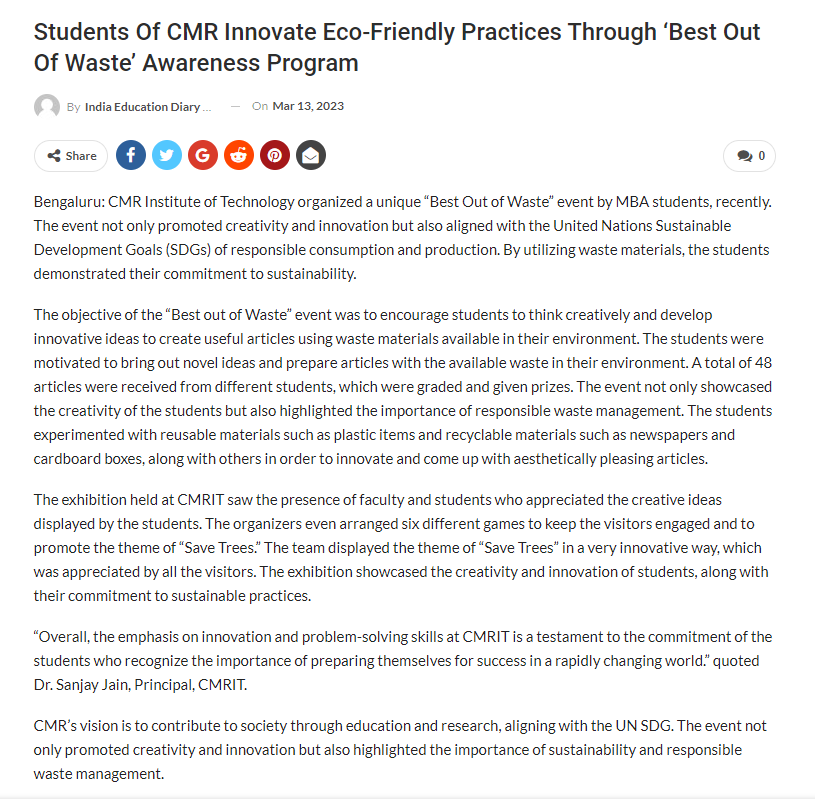This screenshot has width=815, height=799.
Task: Post the article to Reddit
Action: coord(239,155)
